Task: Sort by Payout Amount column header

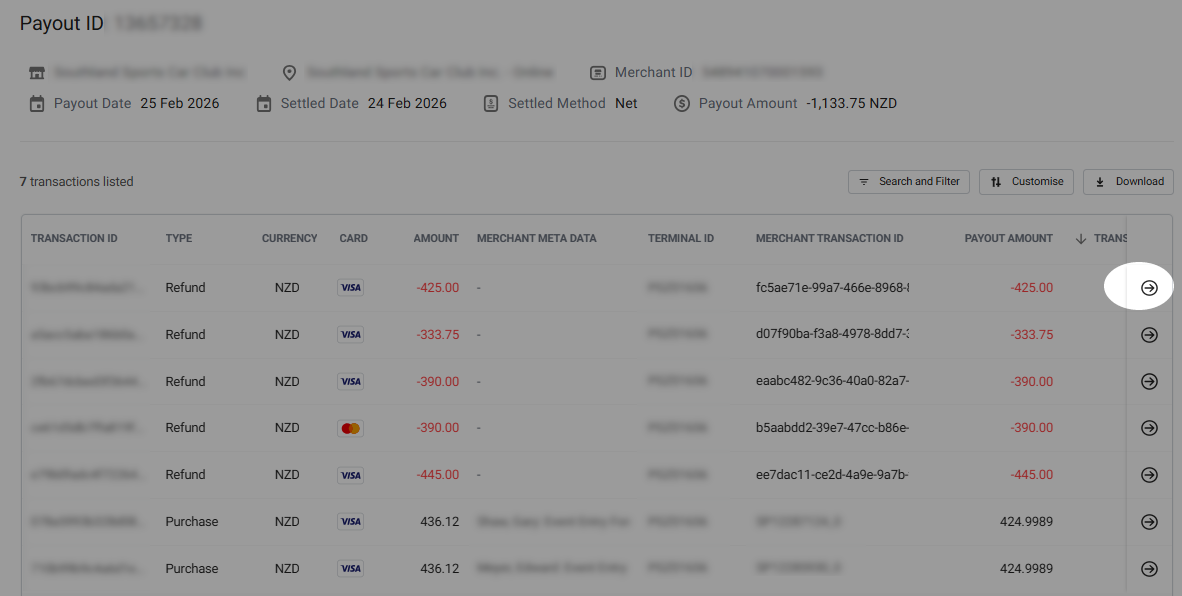Action: click(1009, 238)
